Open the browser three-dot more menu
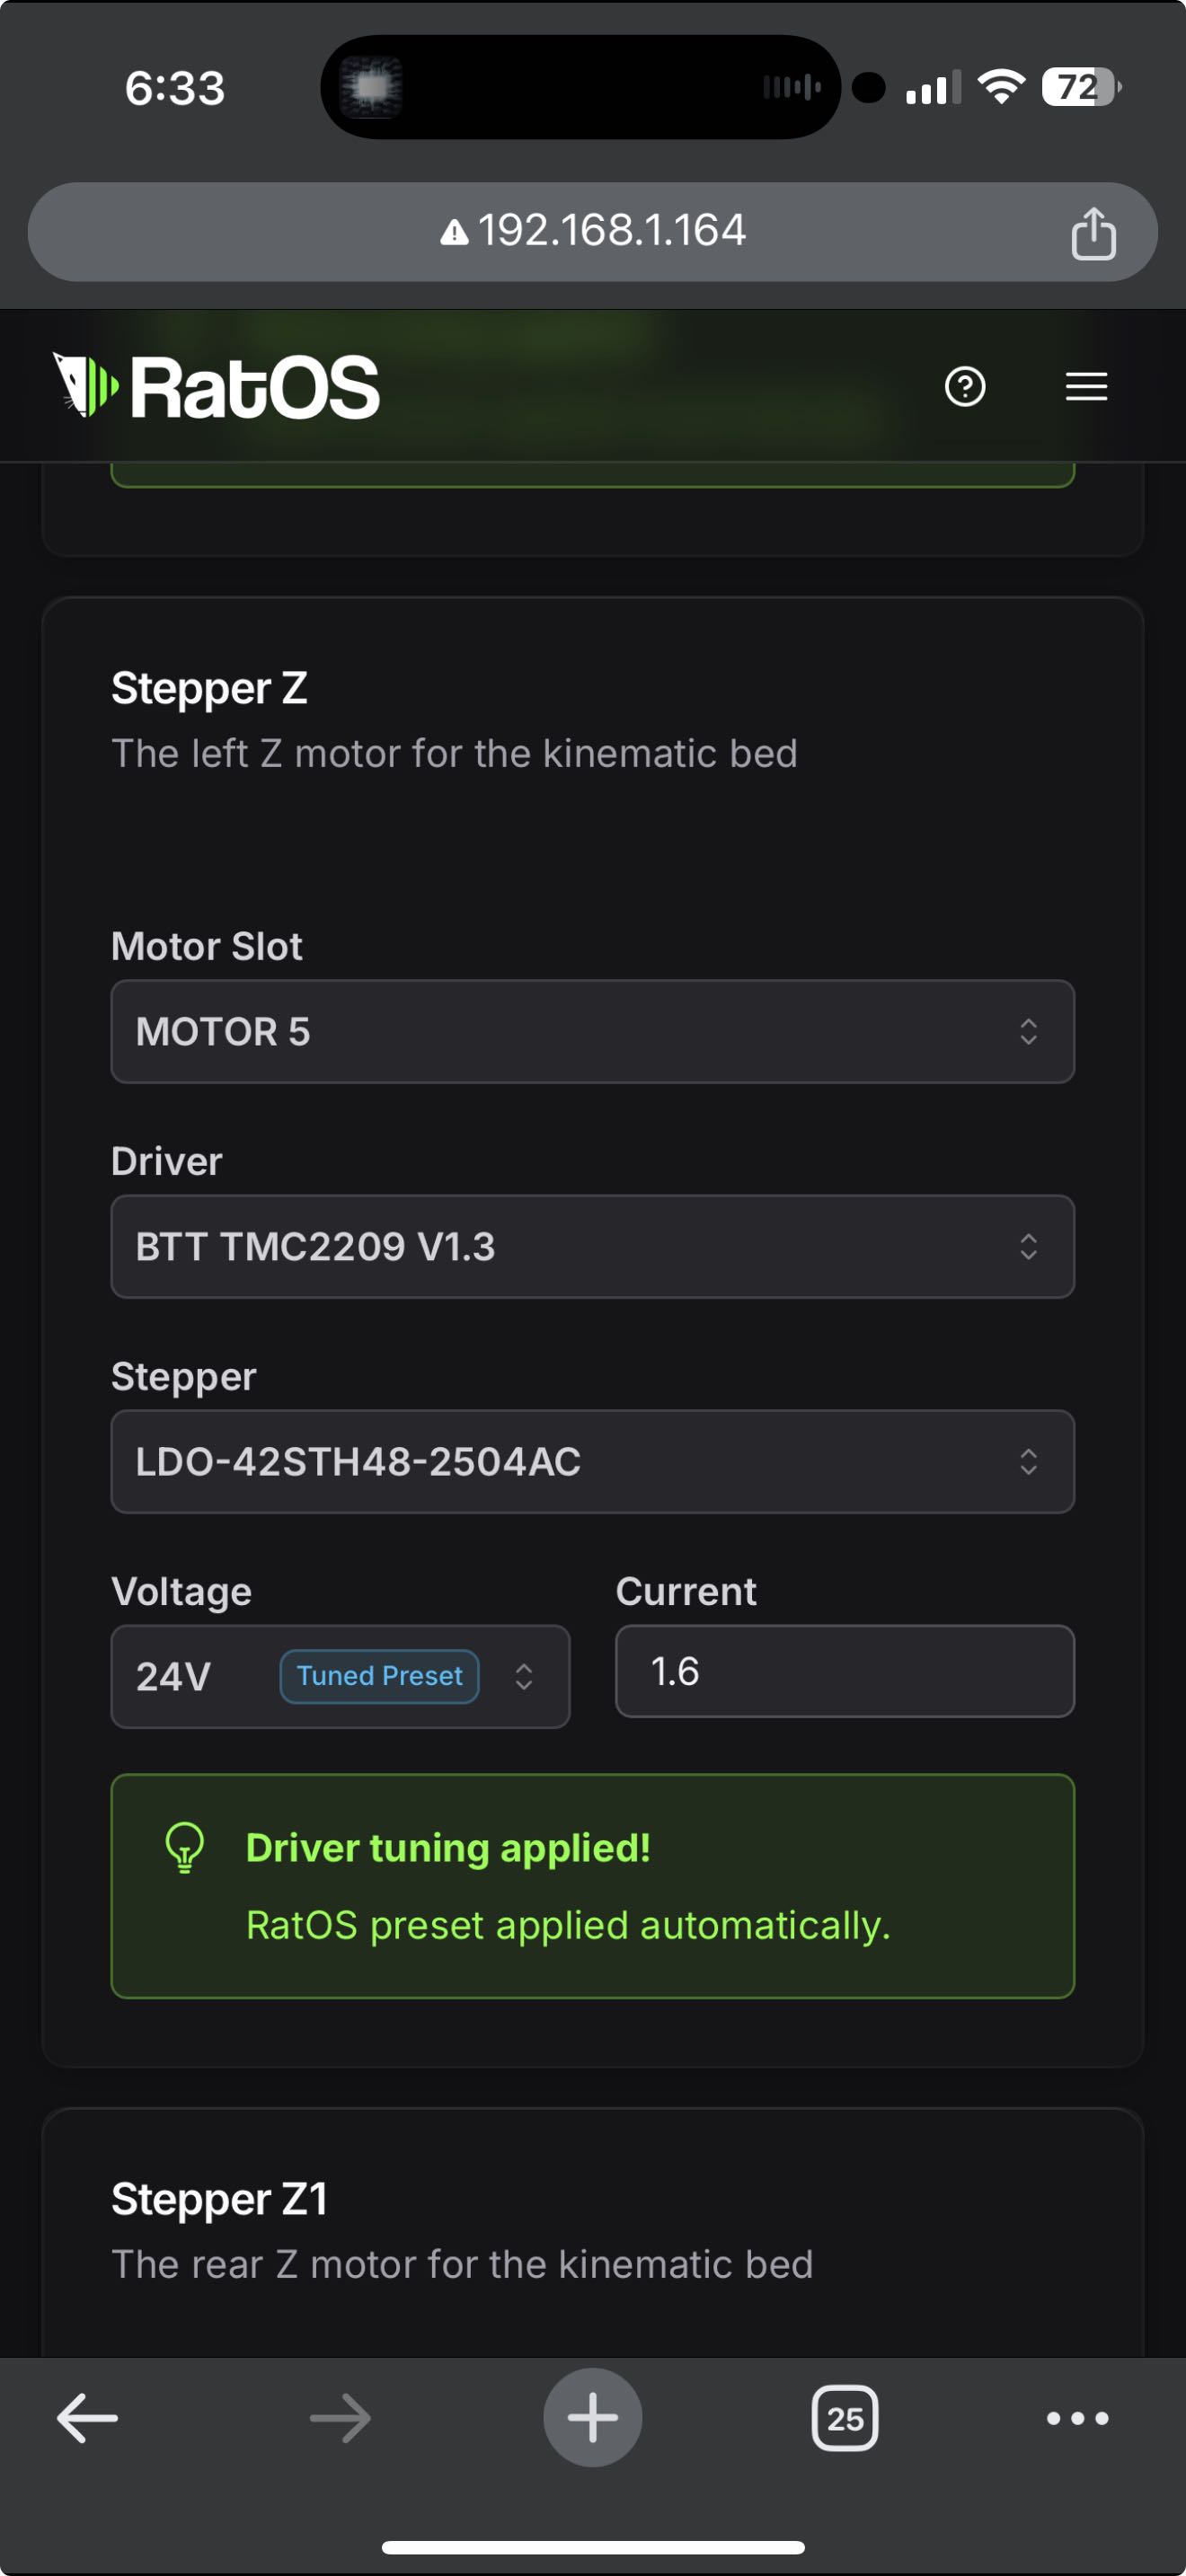Viewport: 1186px width, 2576px height. pos(1077,2418)
